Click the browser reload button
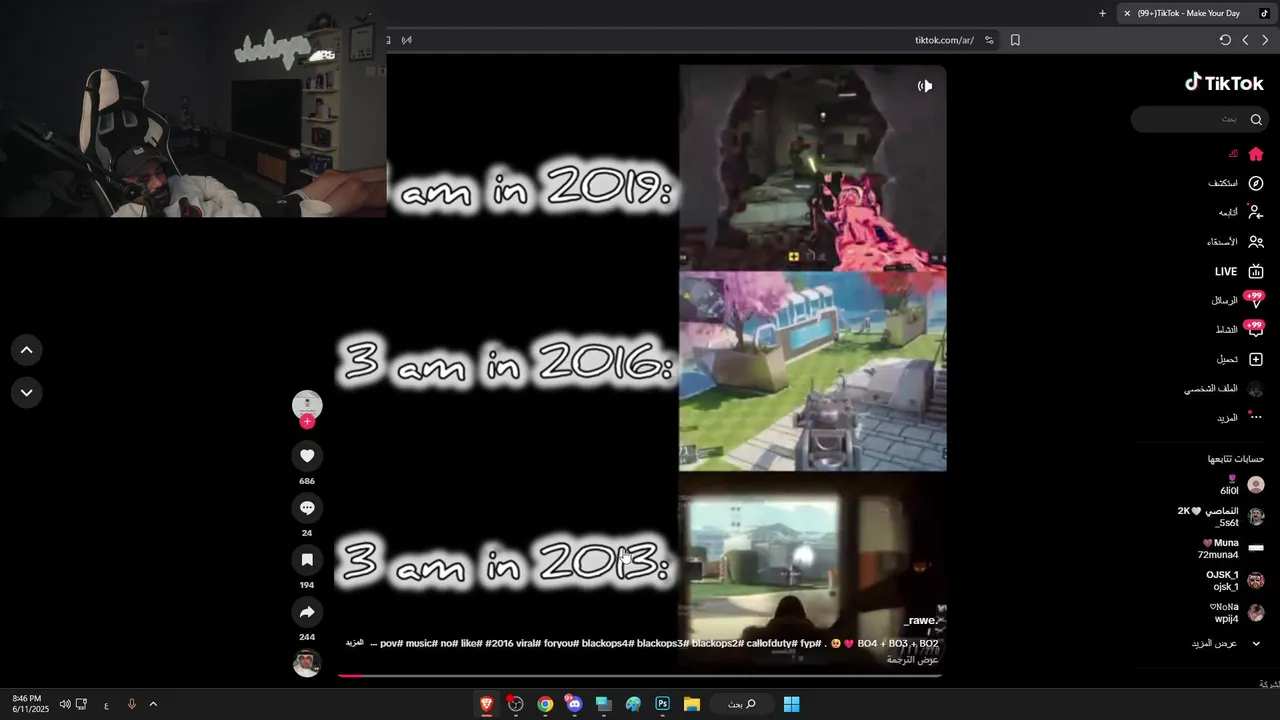This screenshot has height=720, width=1280. point(1225,40)
